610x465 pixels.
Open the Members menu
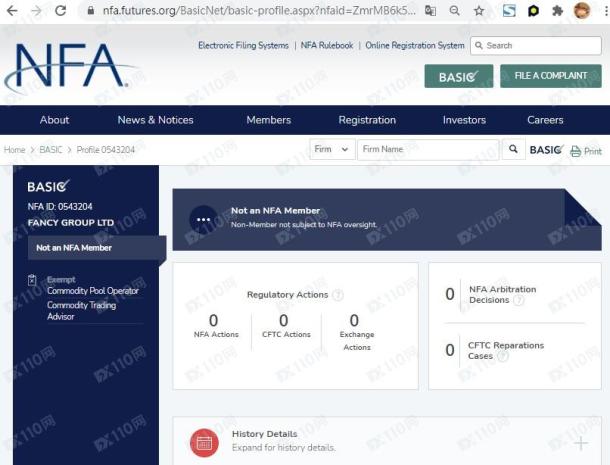click(x=269, y=120)
